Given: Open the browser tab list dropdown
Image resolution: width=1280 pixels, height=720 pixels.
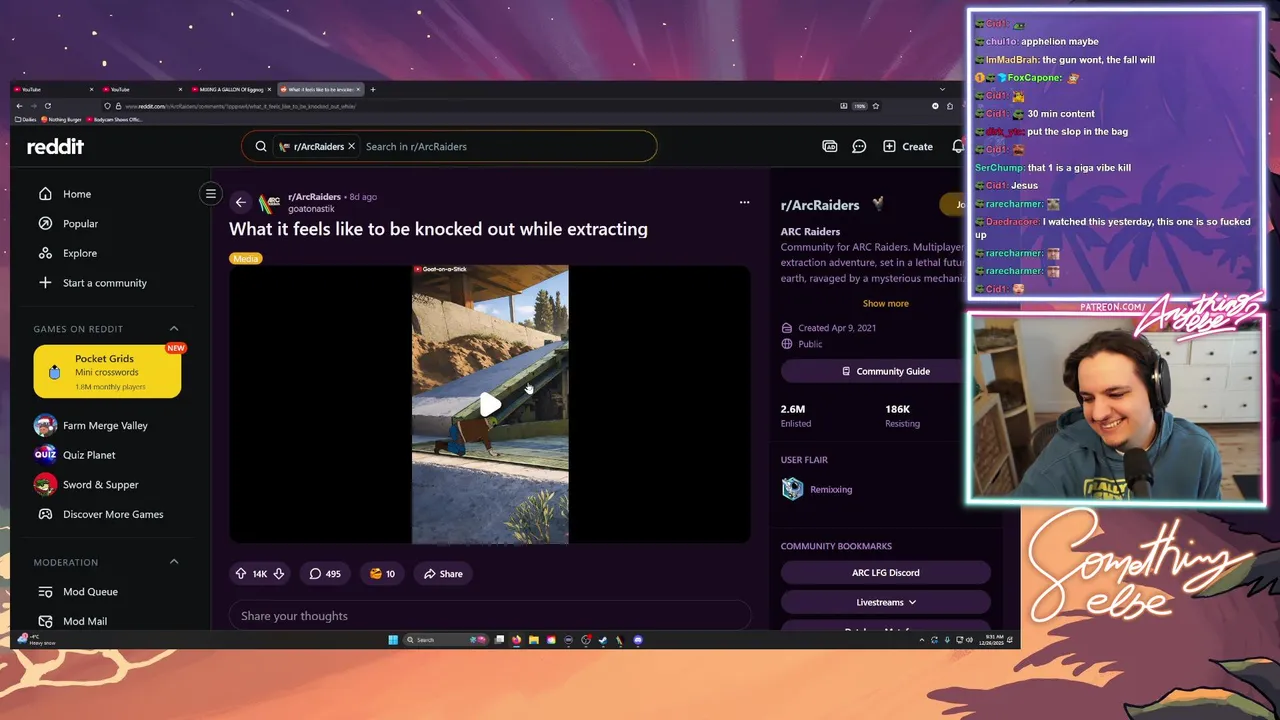Looking at the screenshot, I should [942, 89].
